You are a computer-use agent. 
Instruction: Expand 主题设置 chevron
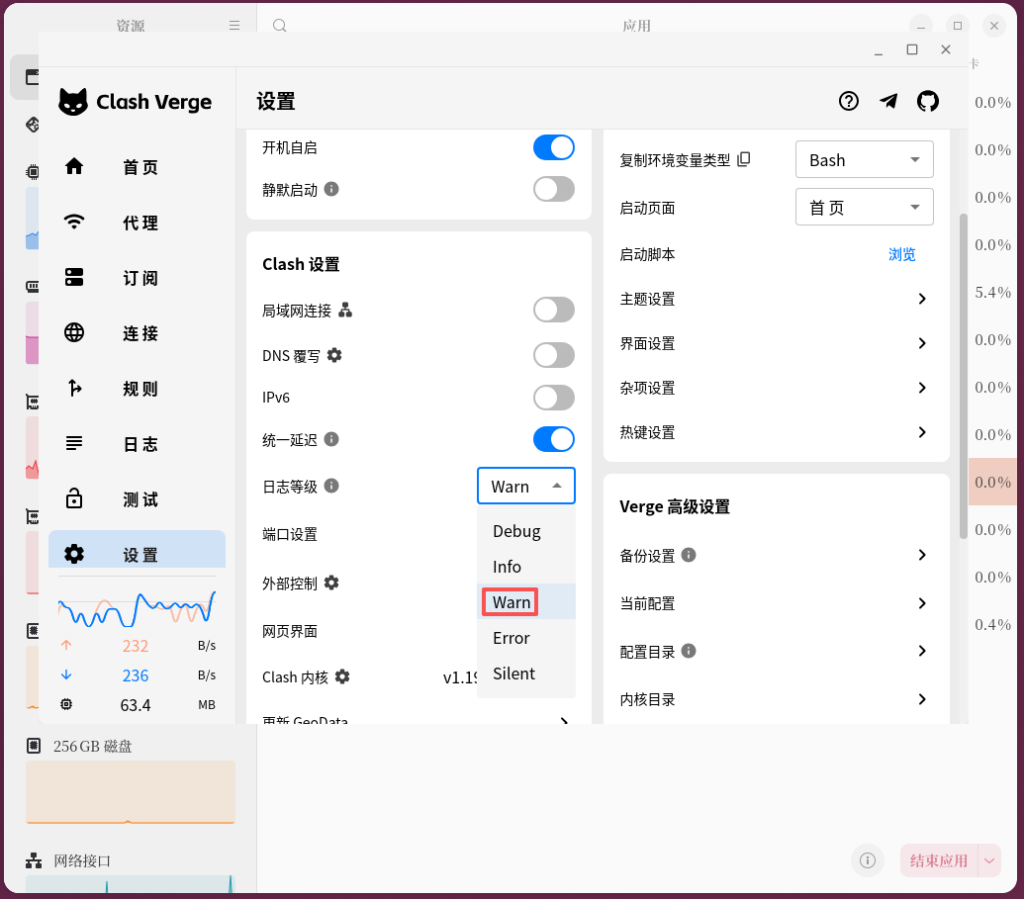point(921,299)
